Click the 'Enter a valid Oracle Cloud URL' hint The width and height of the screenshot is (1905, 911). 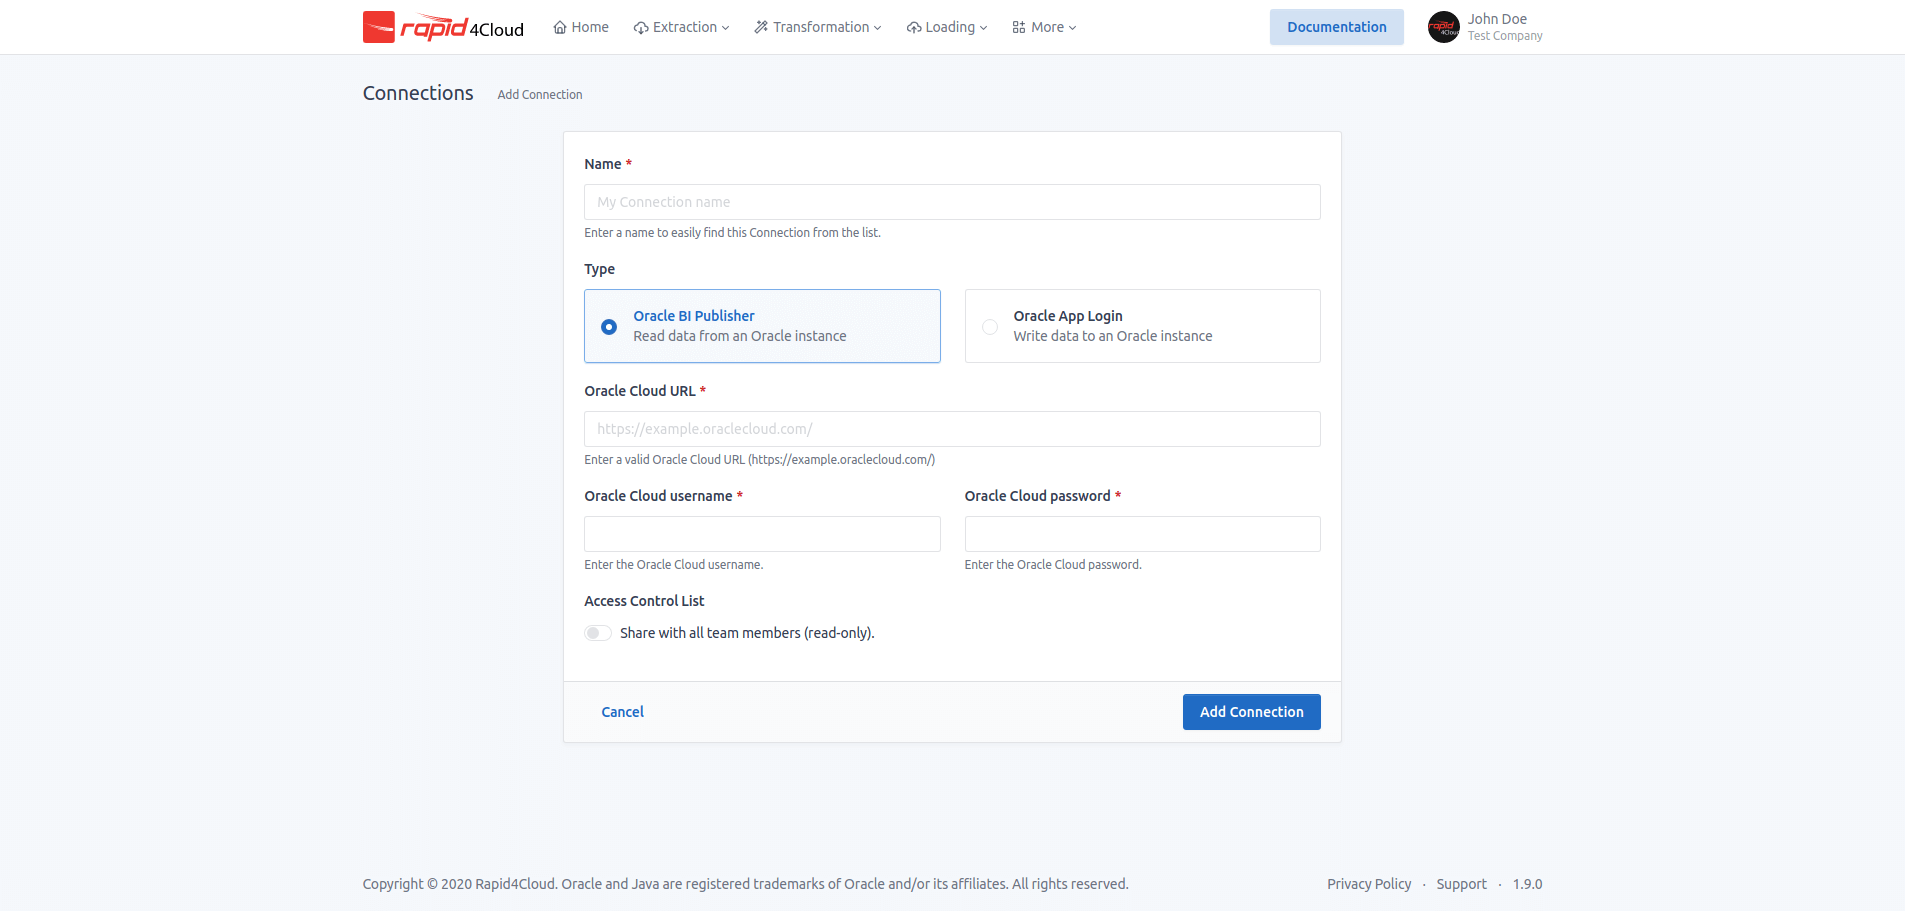pos(759,460)
